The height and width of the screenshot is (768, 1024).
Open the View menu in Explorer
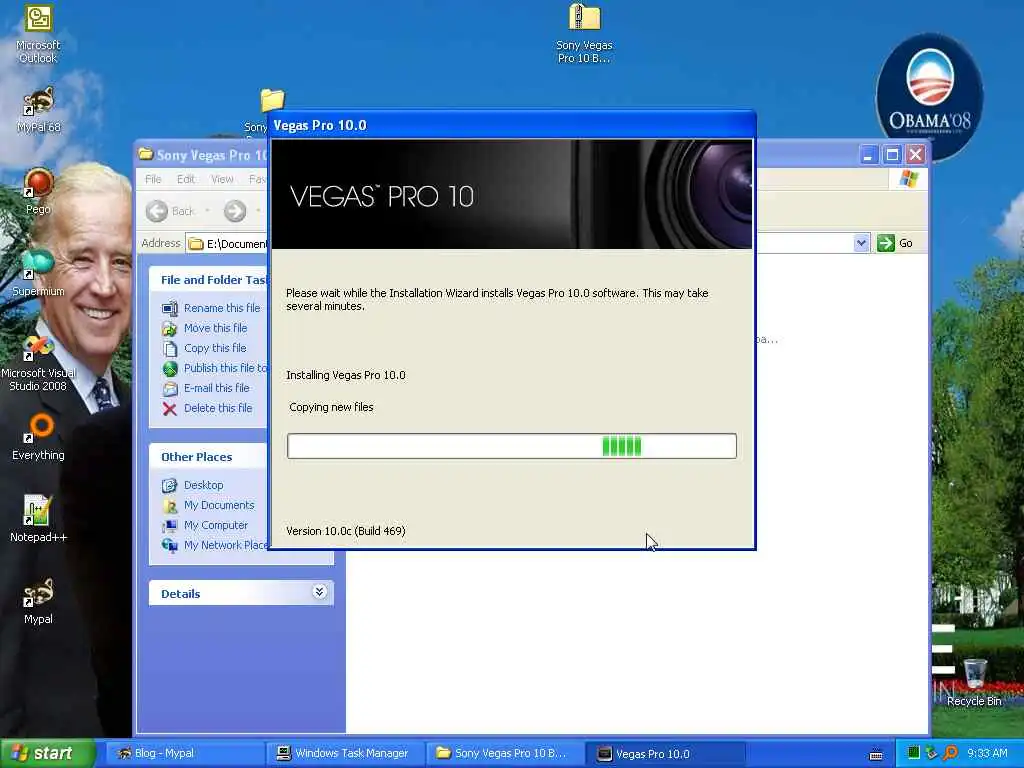click(222, 179)
